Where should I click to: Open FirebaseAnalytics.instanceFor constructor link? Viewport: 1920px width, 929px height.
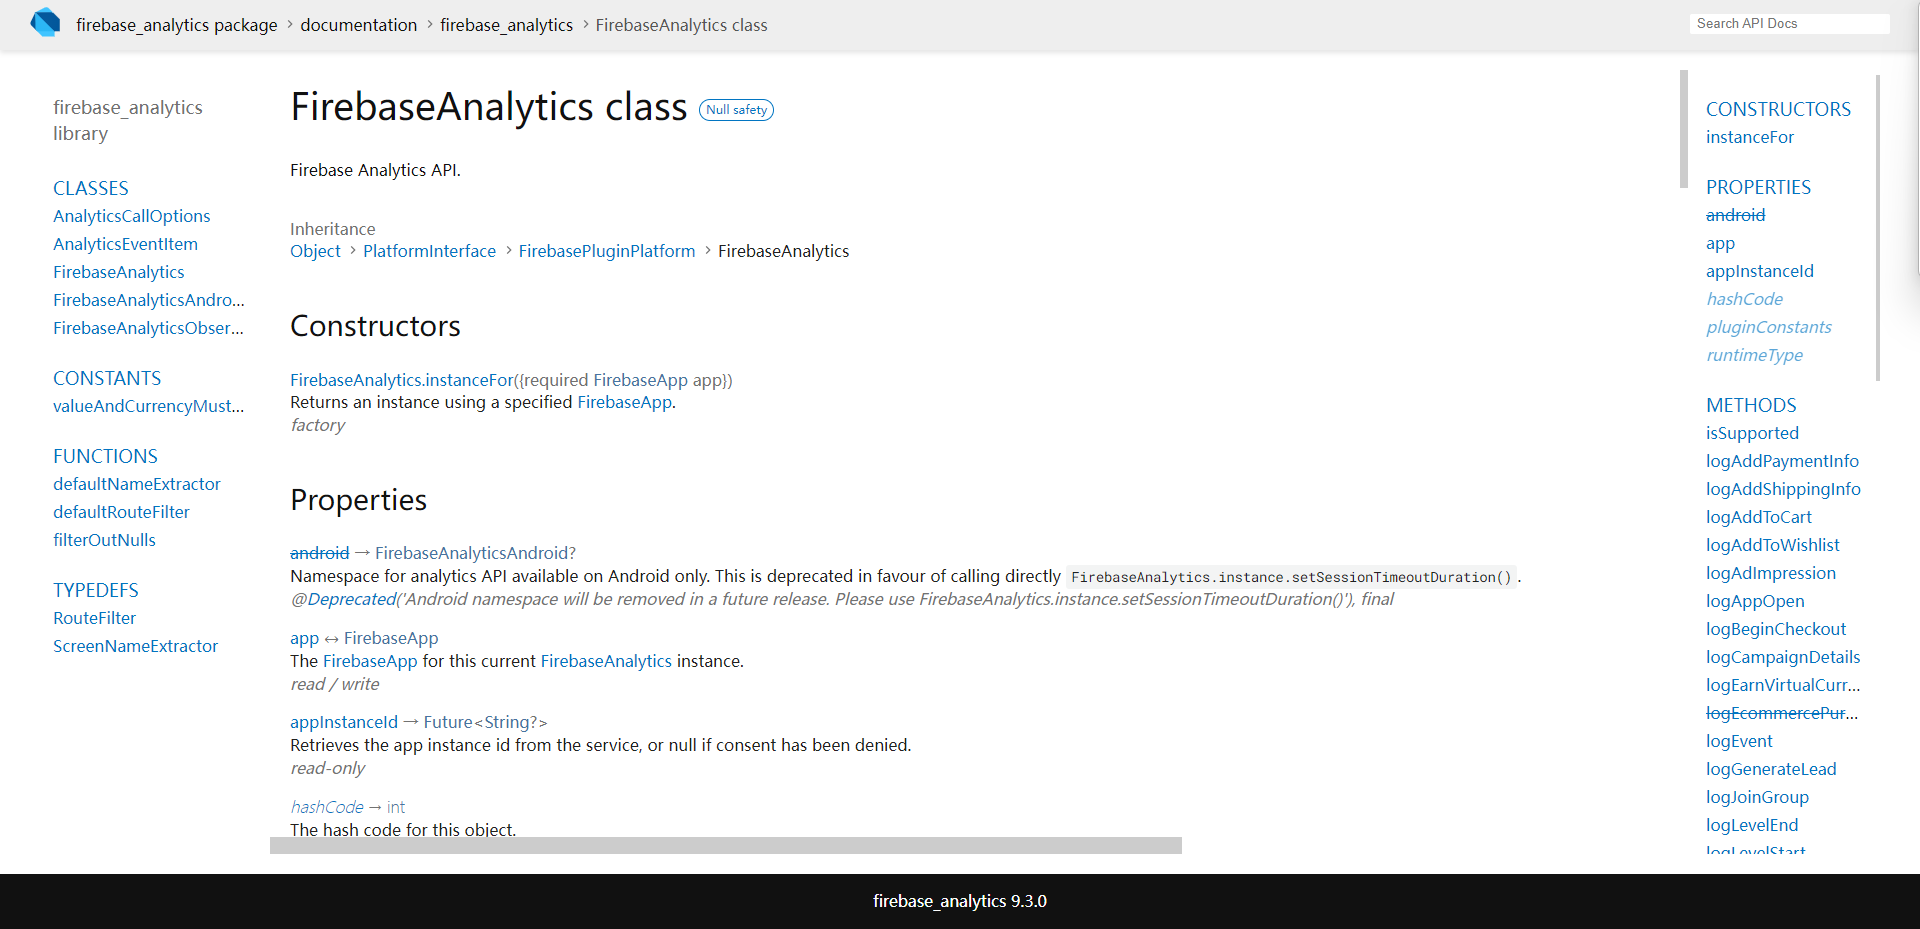tap(402, 380)
